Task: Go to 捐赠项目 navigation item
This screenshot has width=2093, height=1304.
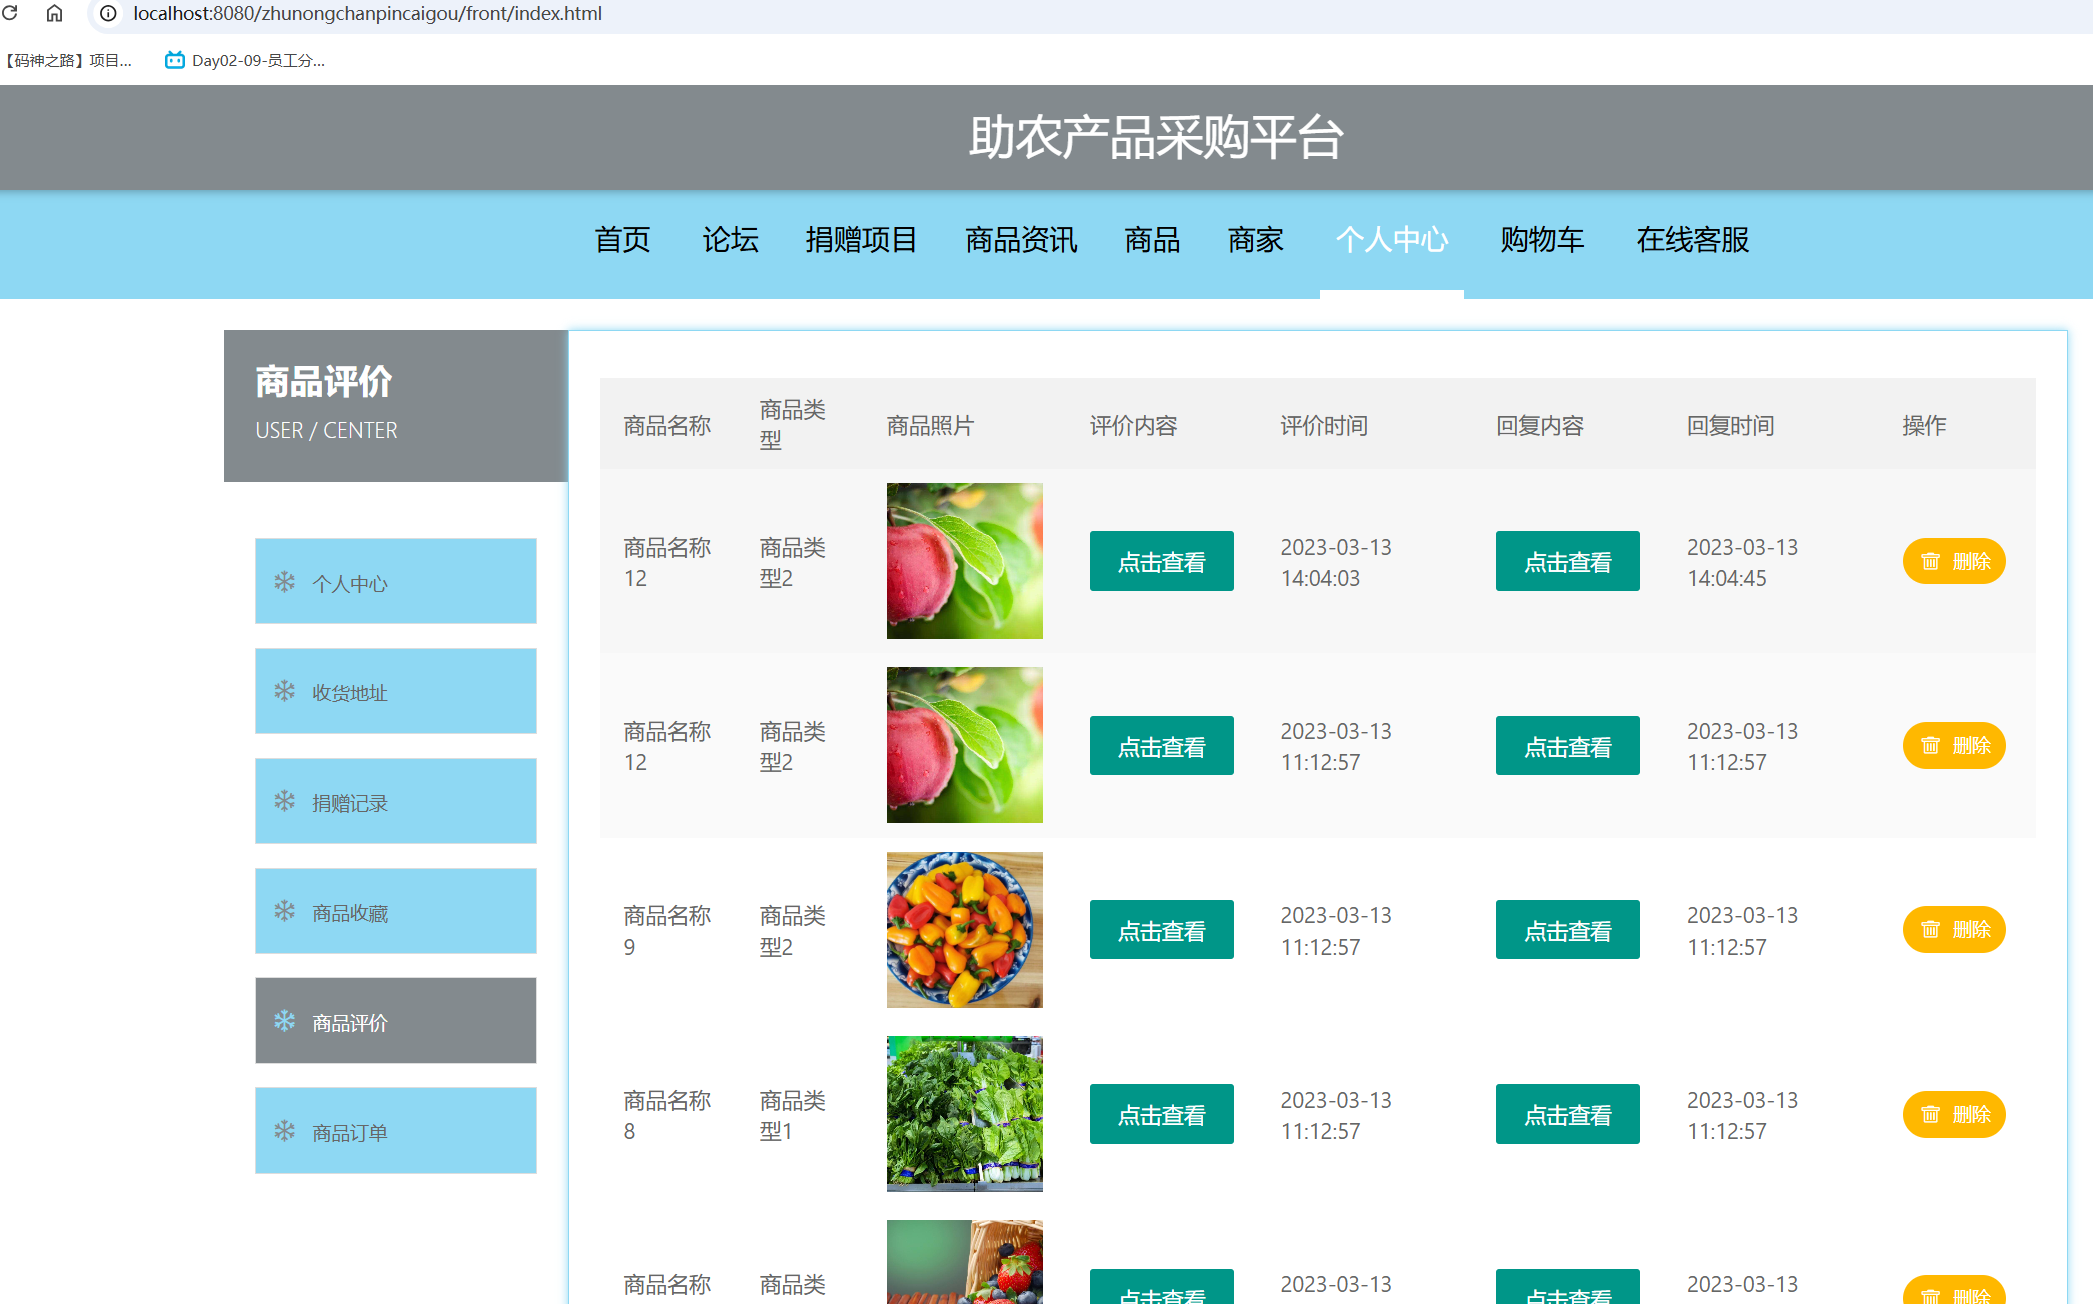Action: click(x=861, y=240)
